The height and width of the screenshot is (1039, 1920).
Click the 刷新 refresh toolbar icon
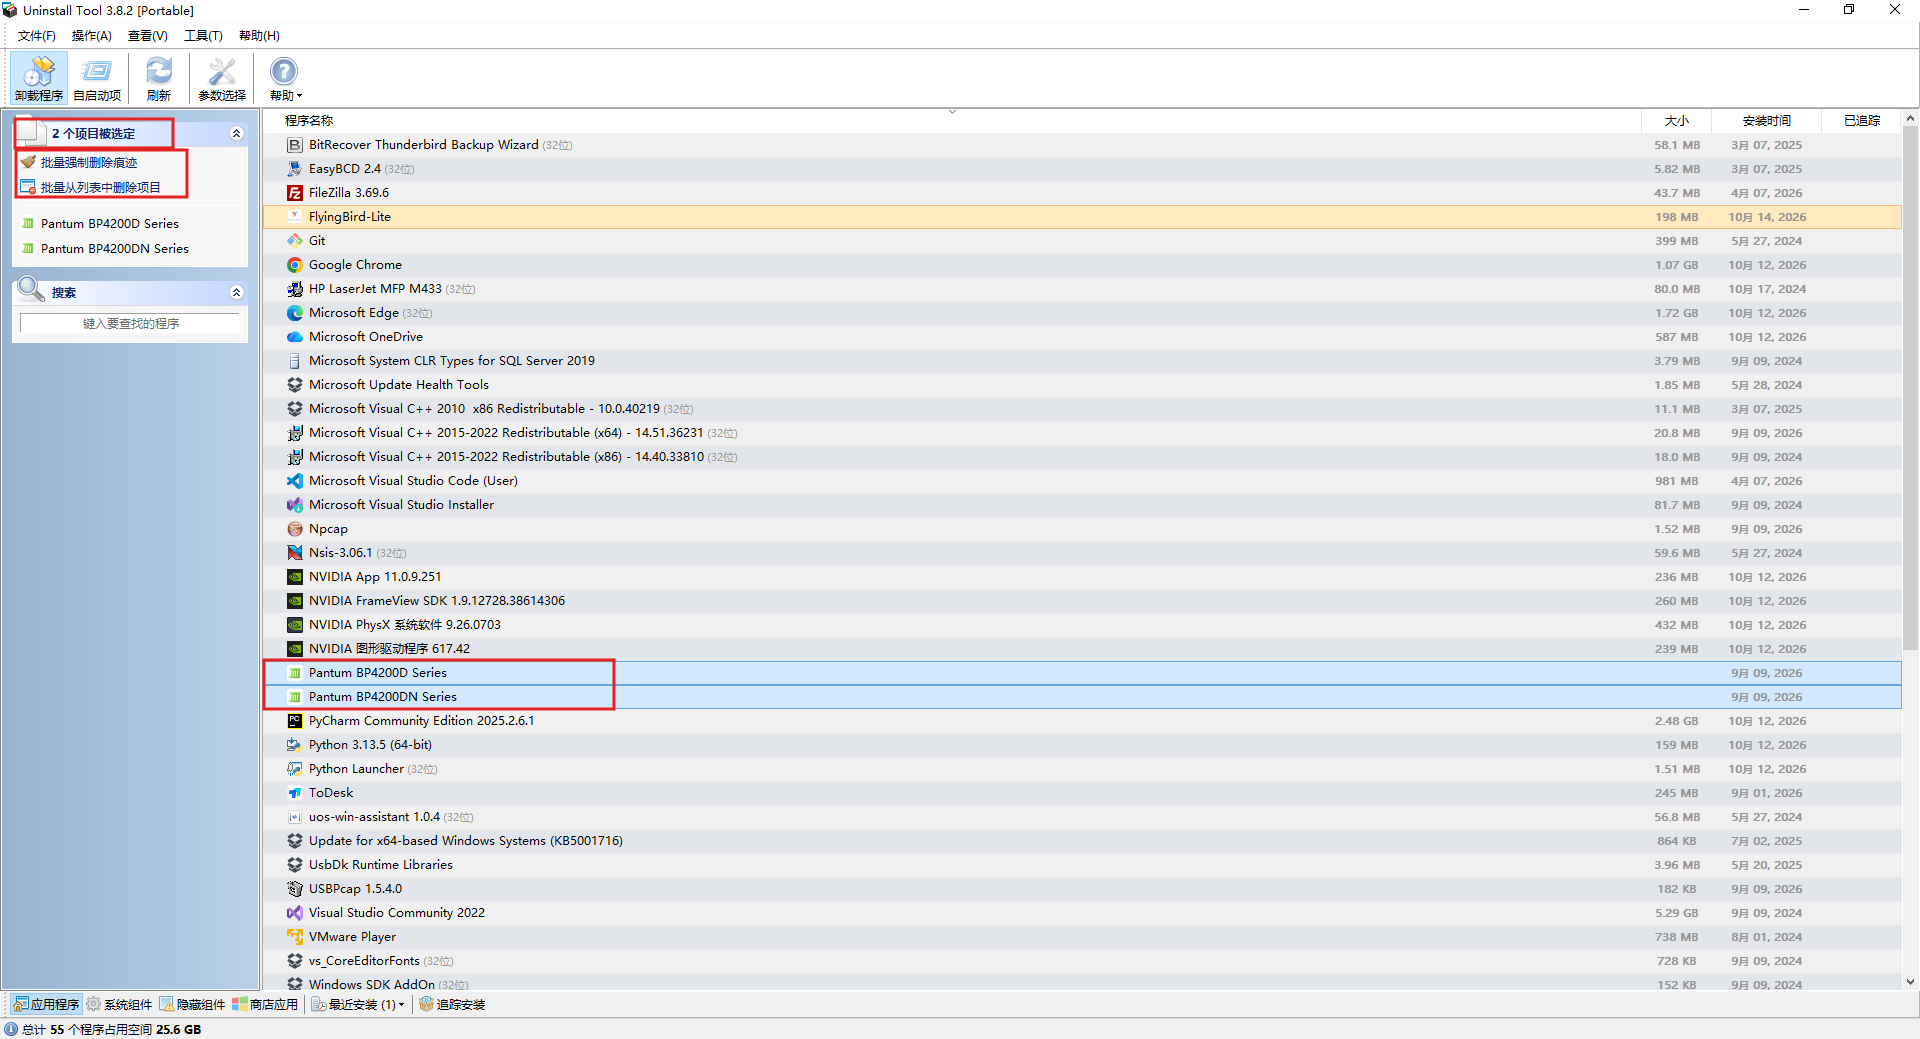[159, 78]
